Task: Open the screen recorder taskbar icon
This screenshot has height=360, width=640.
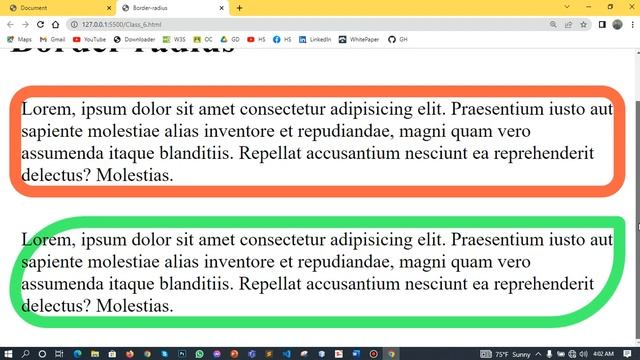Action: pyautogui.click(x=373, y=354)
